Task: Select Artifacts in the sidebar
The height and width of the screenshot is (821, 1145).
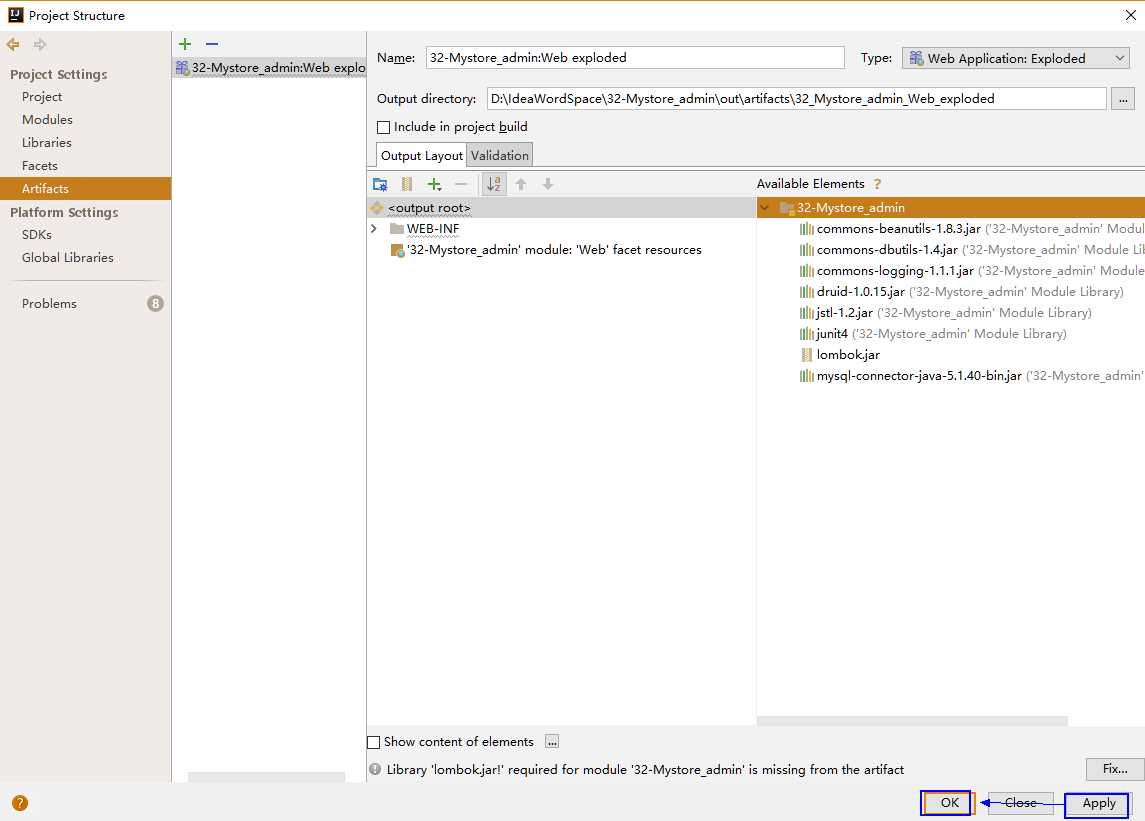Action: click(x=85, y=188)
